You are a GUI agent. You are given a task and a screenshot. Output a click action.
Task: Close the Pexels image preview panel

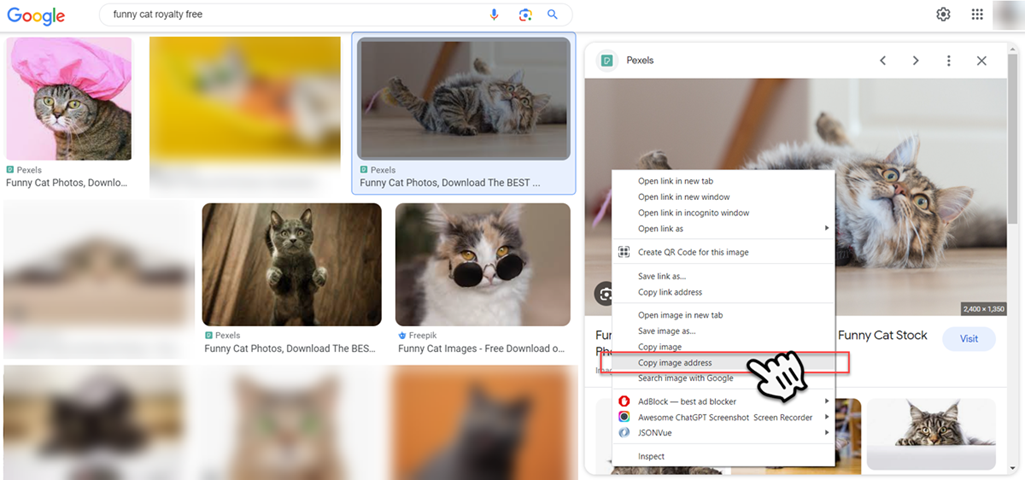click(x=981, y=61)
